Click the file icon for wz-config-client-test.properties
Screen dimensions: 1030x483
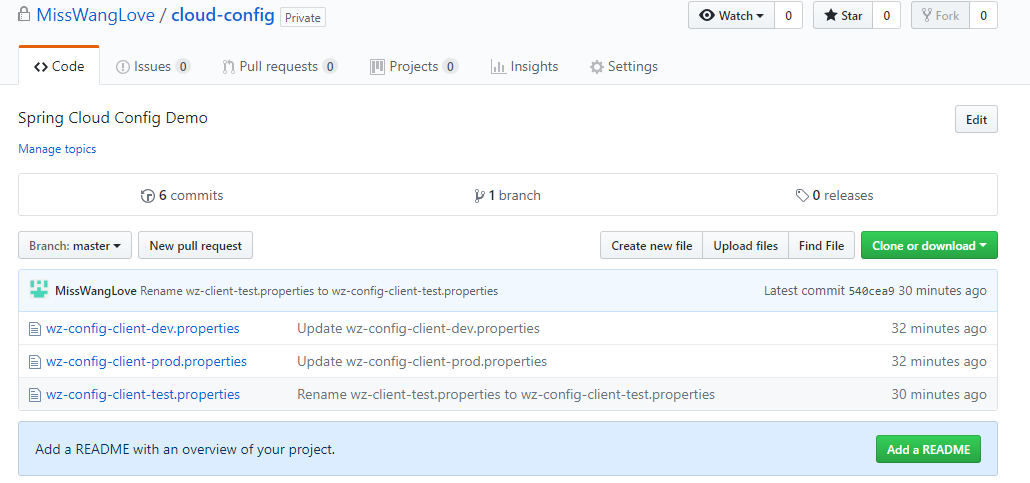[x=35, y=395]
